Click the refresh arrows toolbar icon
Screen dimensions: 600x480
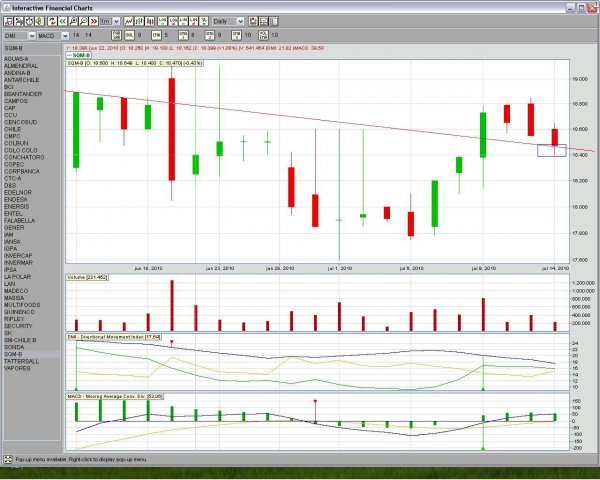click(52, 21)
